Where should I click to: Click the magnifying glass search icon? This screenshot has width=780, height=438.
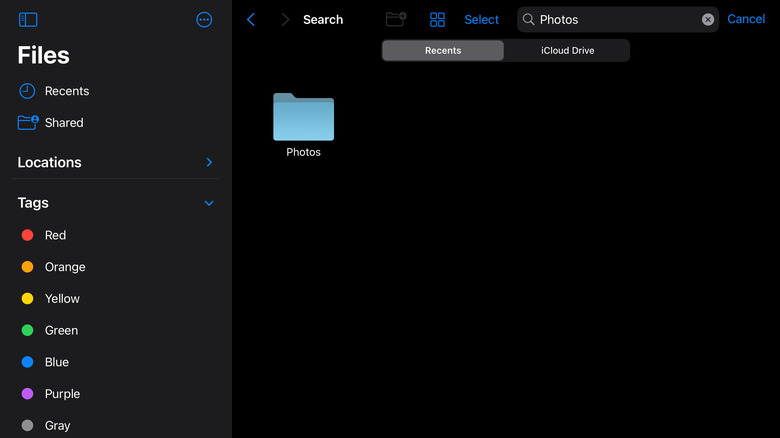coord(529,19)
